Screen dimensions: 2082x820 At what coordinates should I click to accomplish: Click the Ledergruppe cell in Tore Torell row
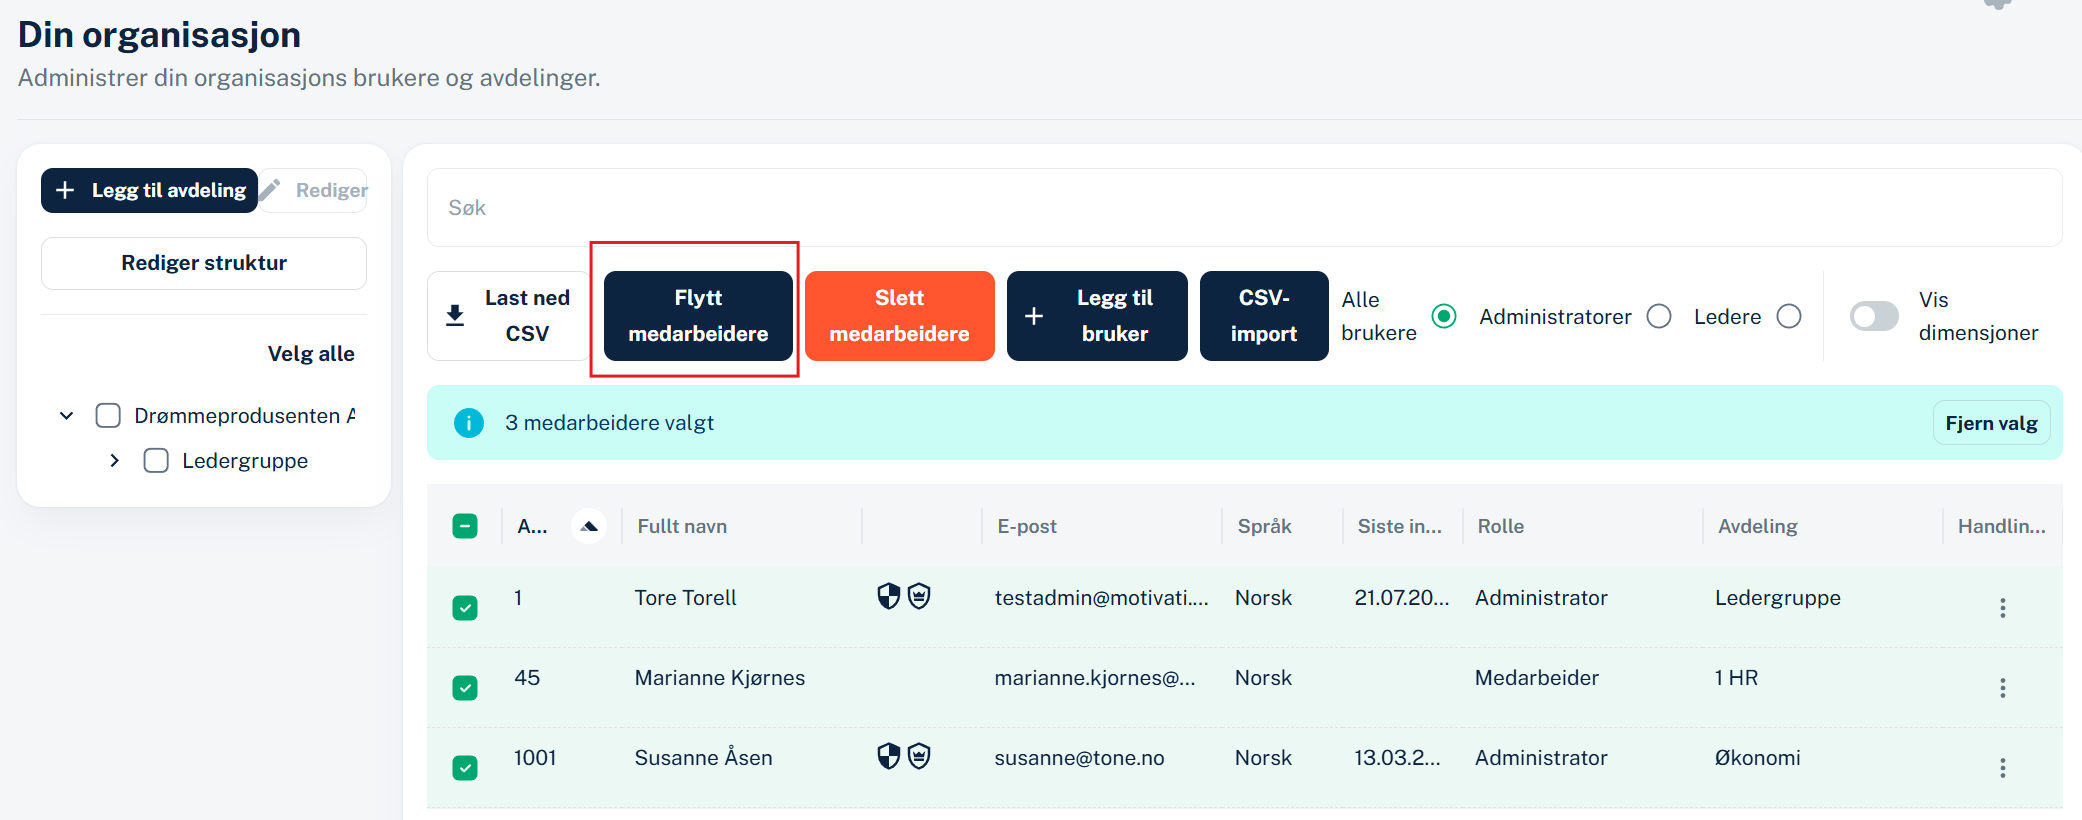(1778, 598)
